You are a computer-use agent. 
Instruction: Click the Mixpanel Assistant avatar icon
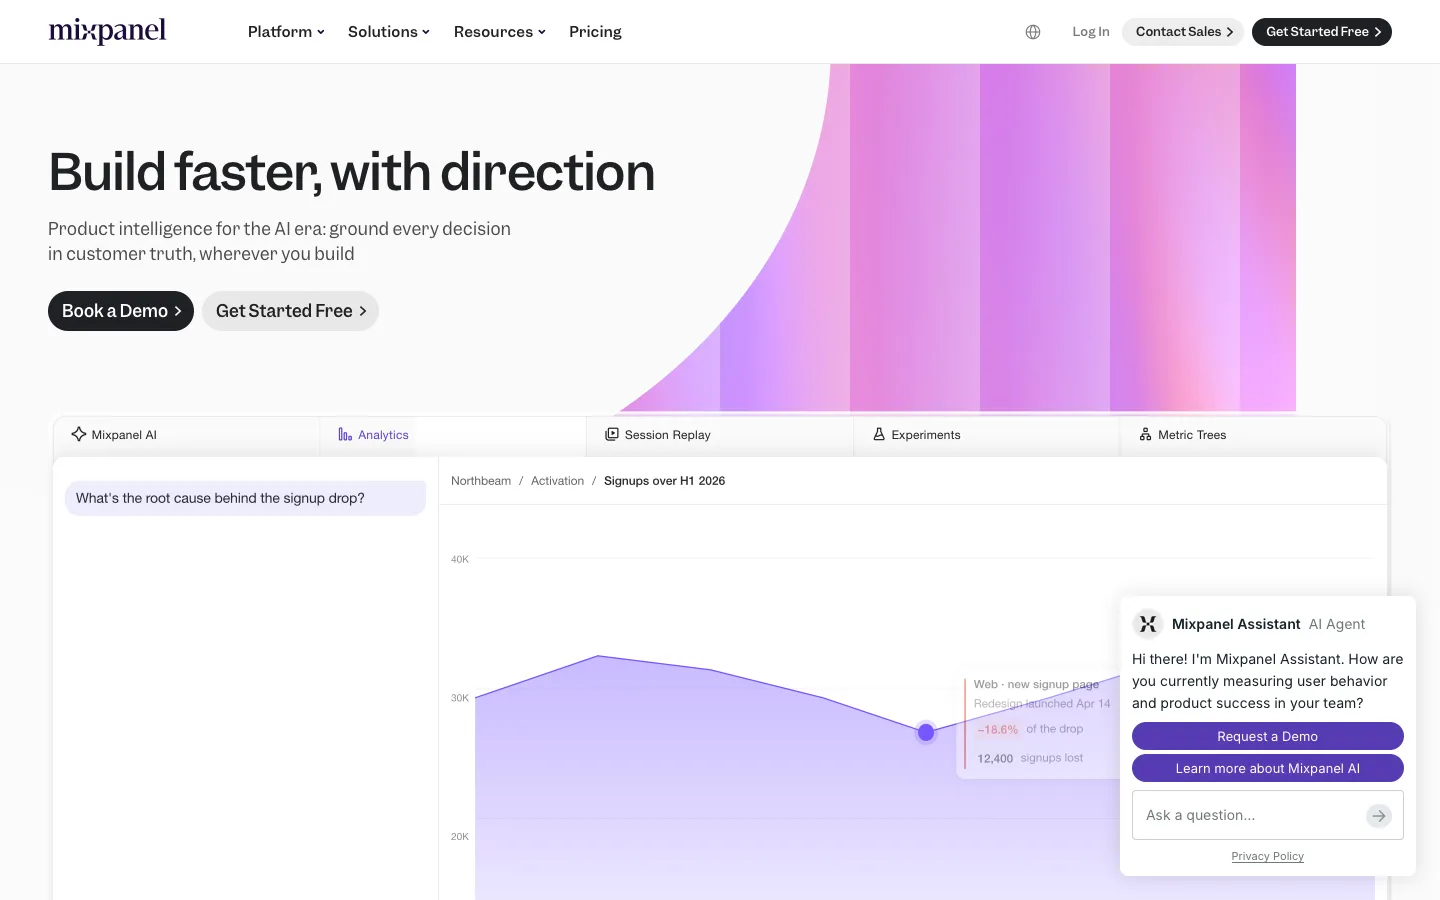1148,624
